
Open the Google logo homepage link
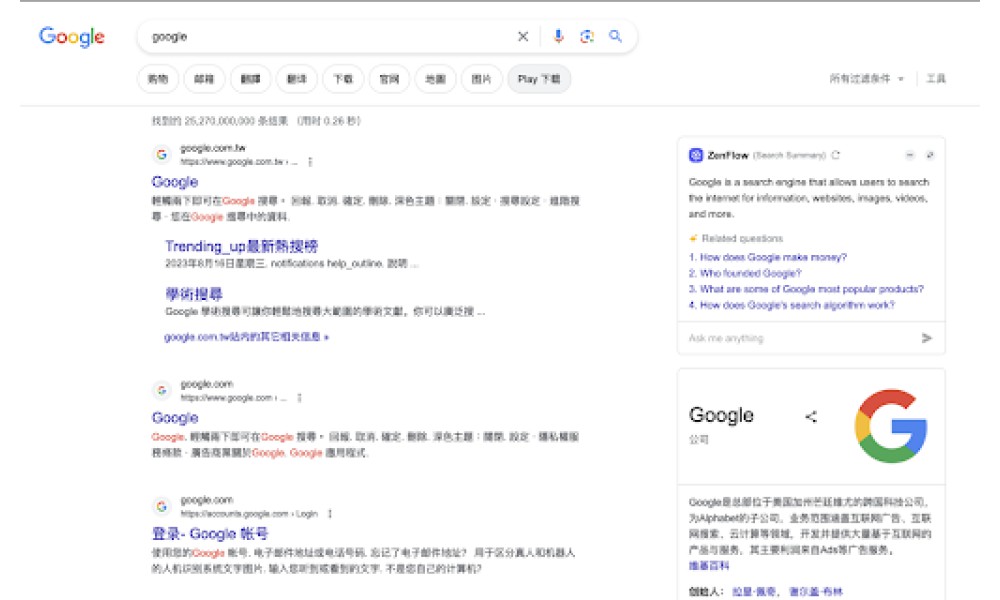click(71, 37)
